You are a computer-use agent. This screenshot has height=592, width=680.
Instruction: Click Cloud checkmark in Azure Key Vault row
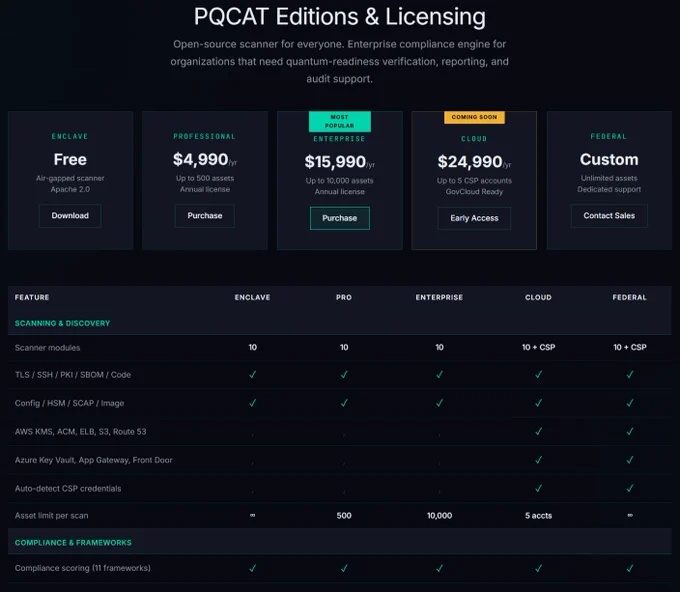point(538,460)
